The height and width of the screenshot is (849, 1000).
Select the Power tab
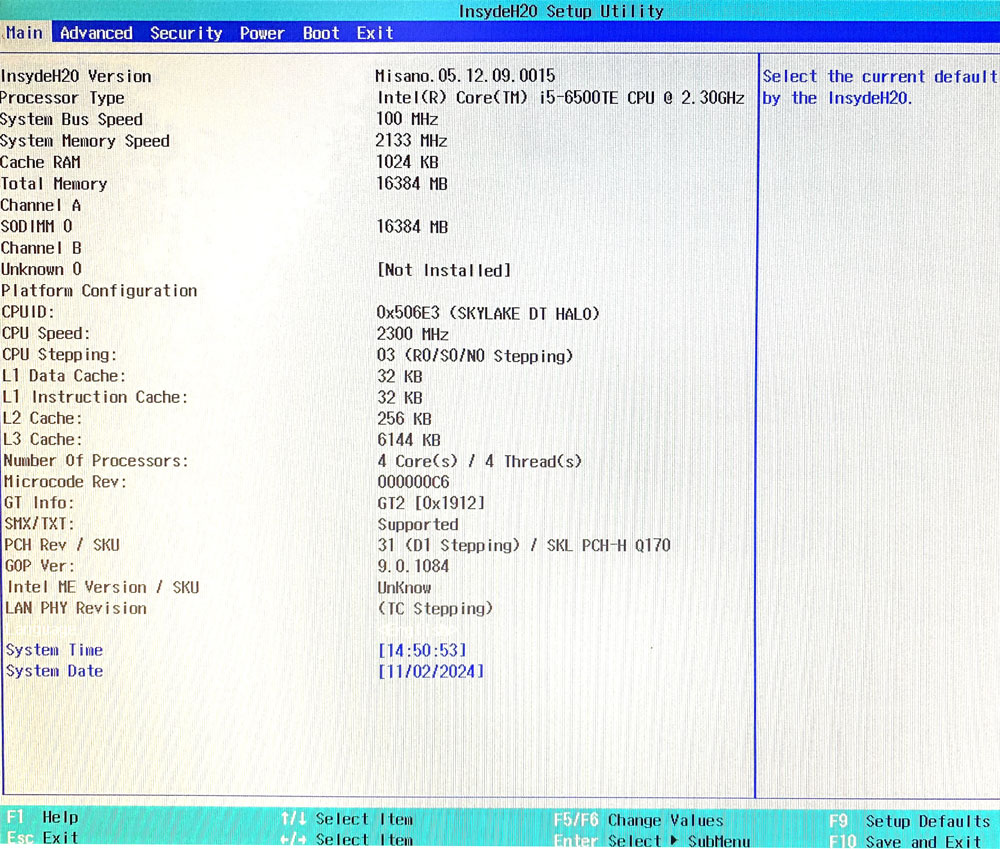point(262,33)
